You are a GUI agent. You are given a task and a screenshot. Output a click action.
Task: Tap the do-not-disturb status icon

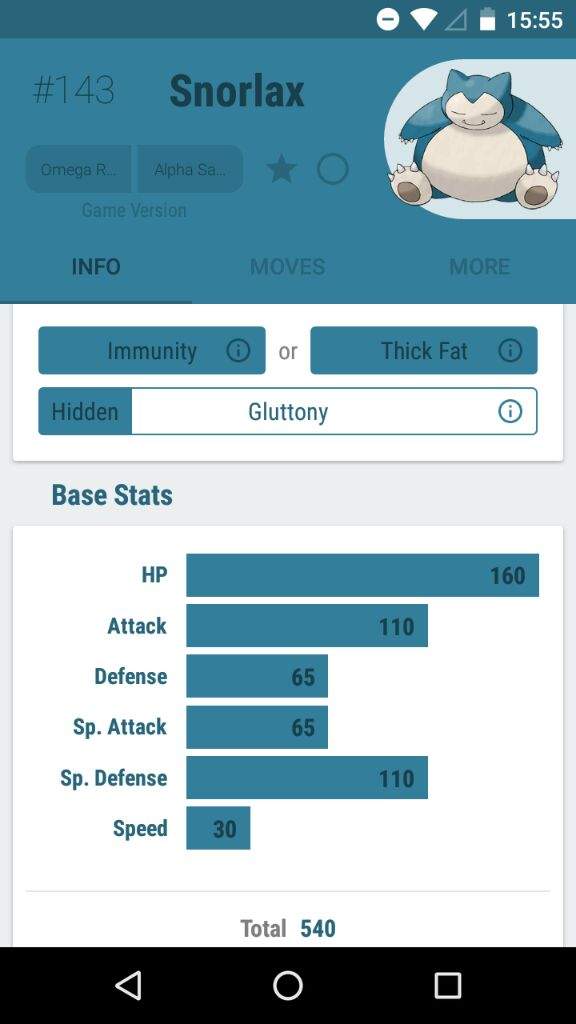(x=387, y=20)
